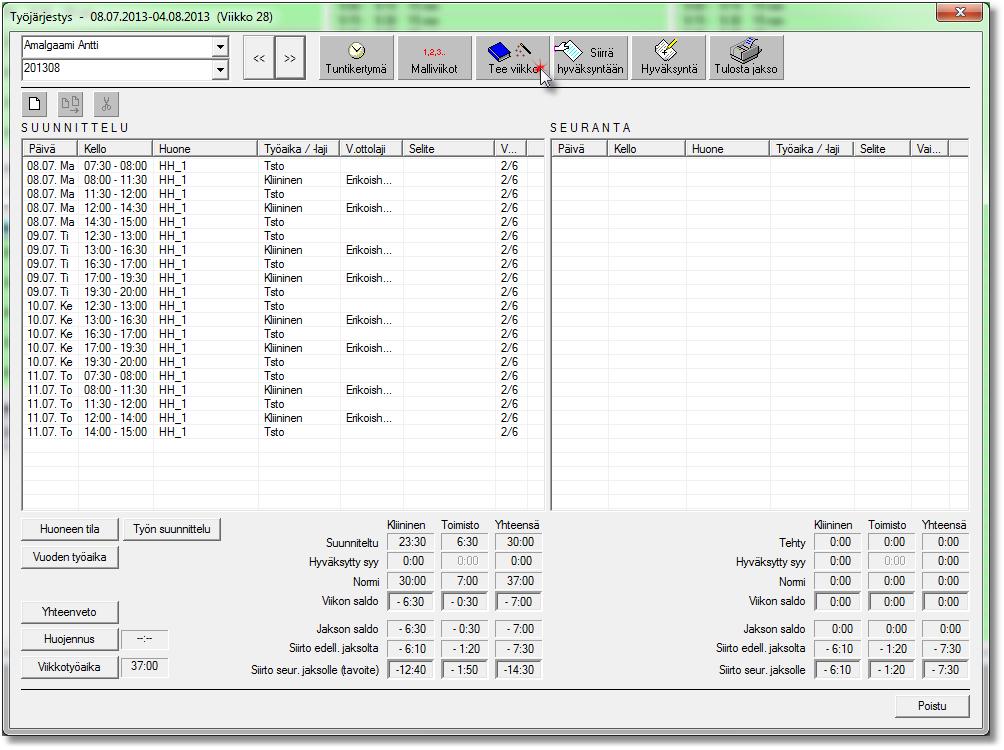Go to next week with >> button
1004x750 pixels.
(290, 58)
